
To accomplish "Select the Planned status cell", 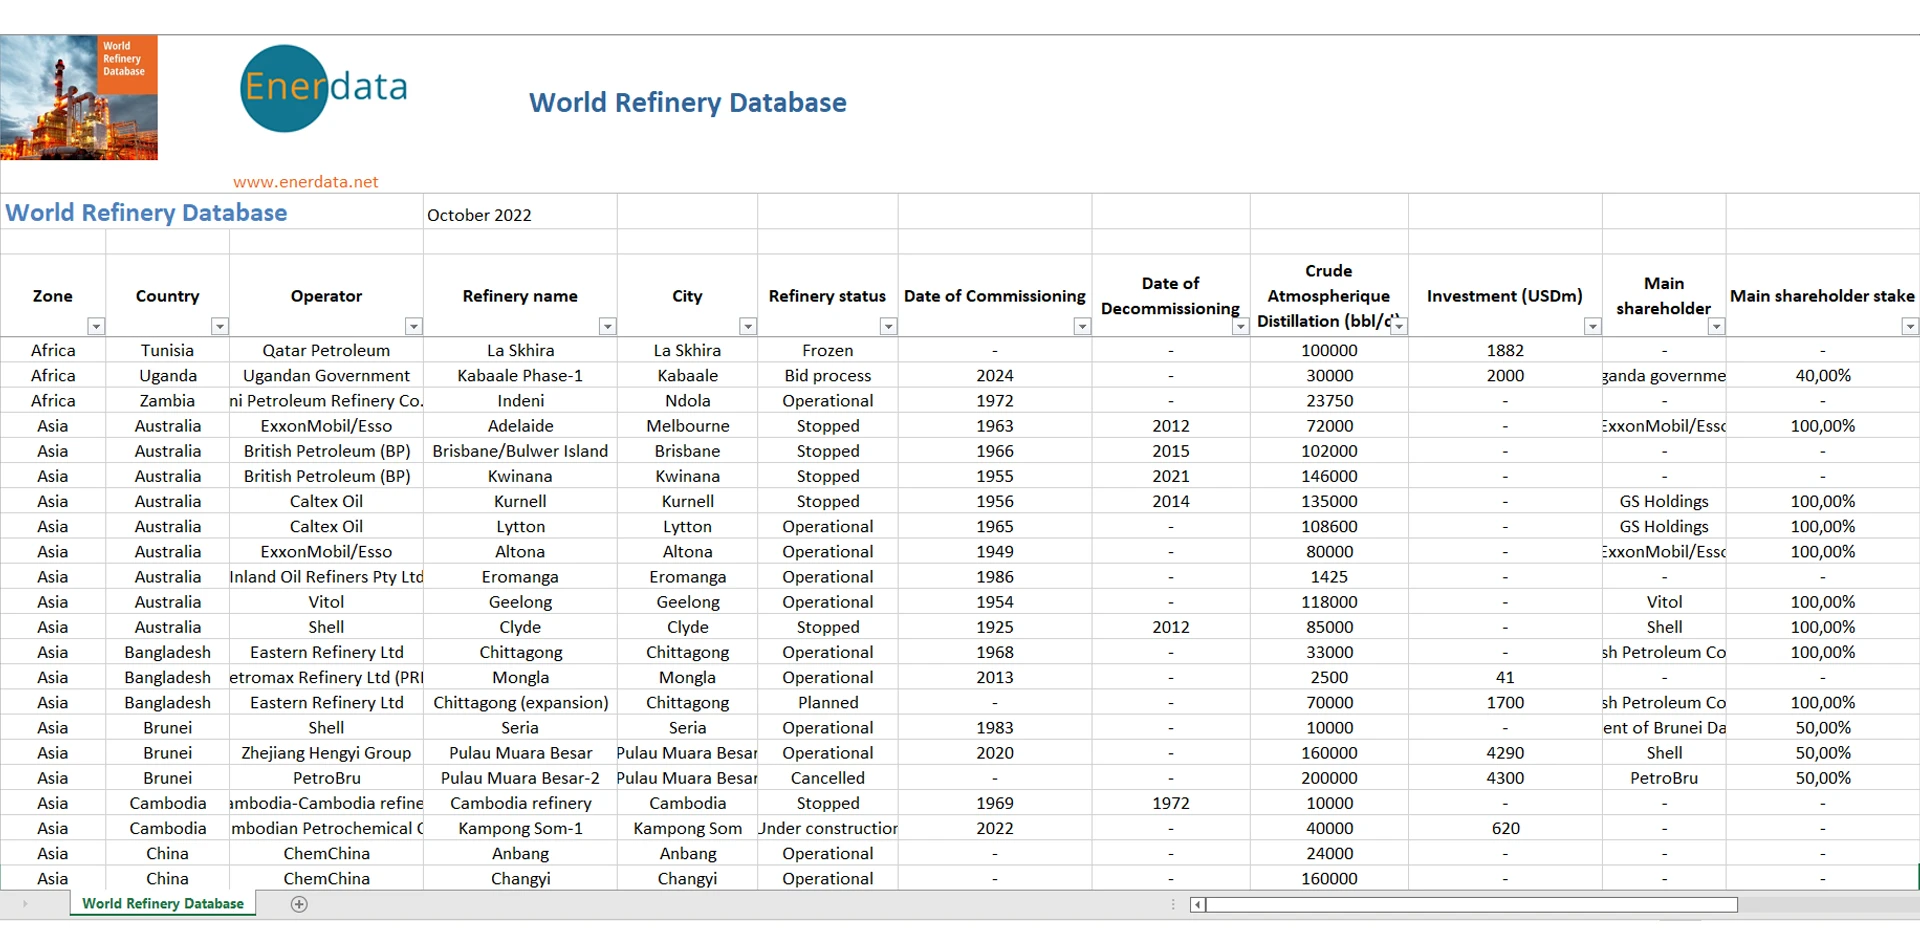I will pyautogui.click(x=827, y=703).
